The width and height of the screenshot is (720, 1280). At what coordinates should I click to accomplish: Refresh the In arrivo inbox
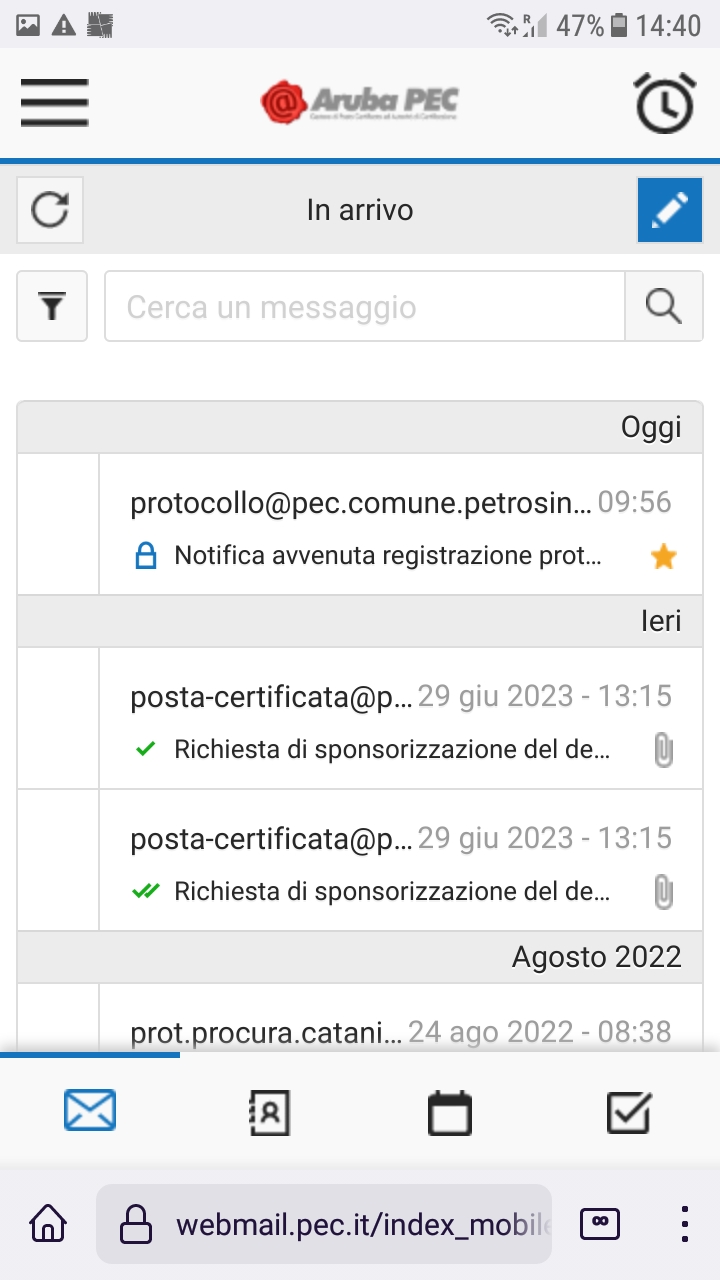(50, 210)
